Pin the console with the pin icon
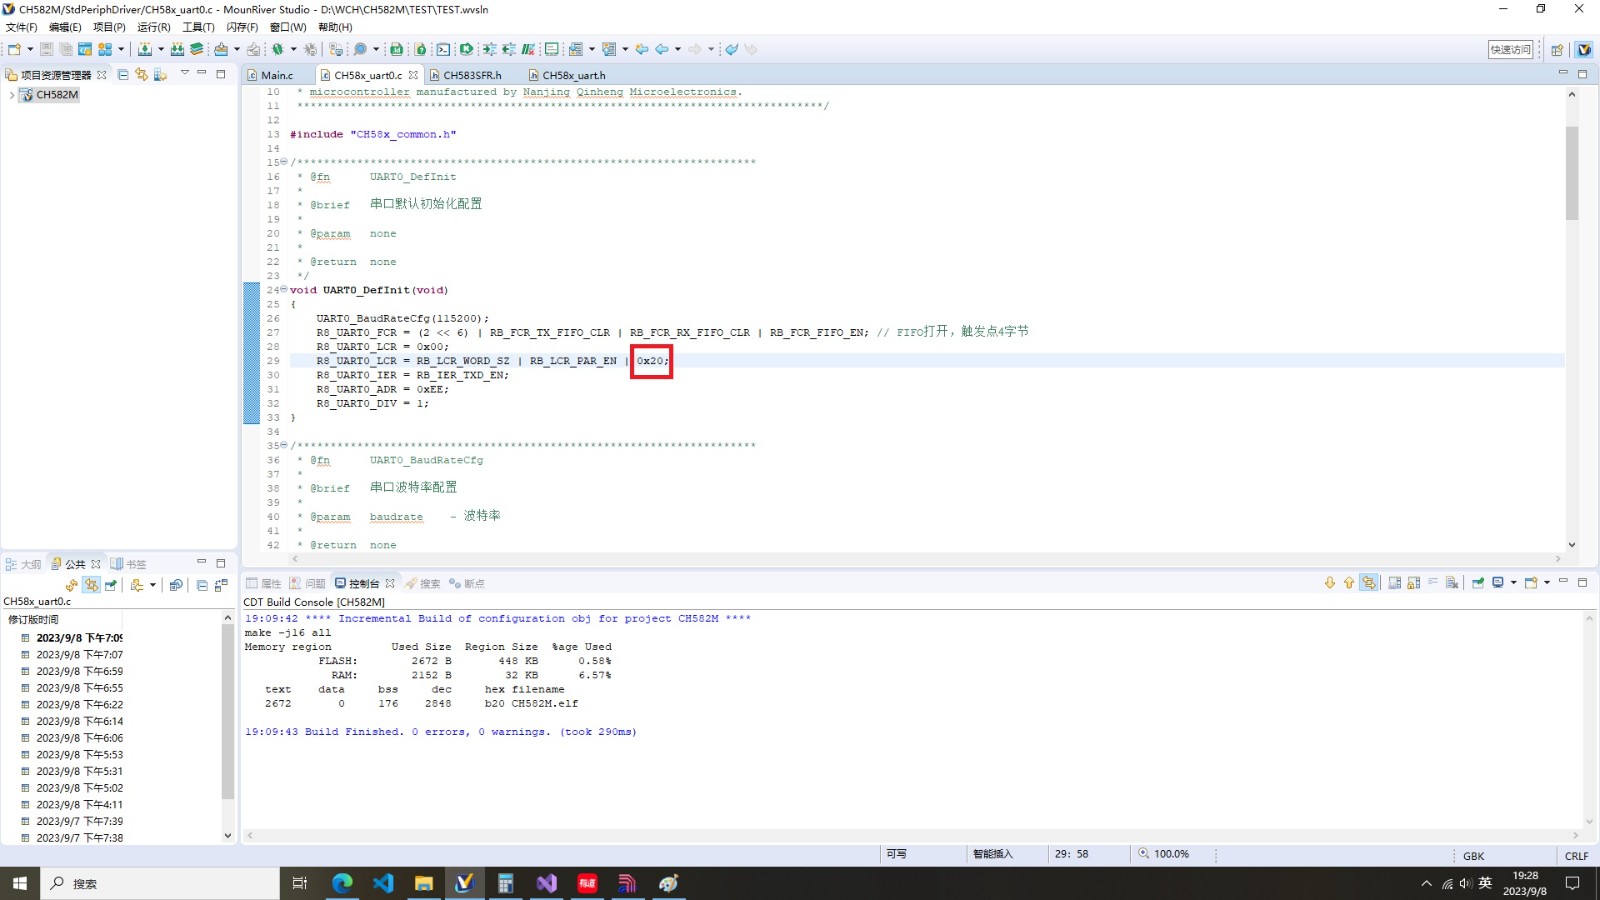The height and width of the screenshot is (900, 1600). [x=1478, y=582]
